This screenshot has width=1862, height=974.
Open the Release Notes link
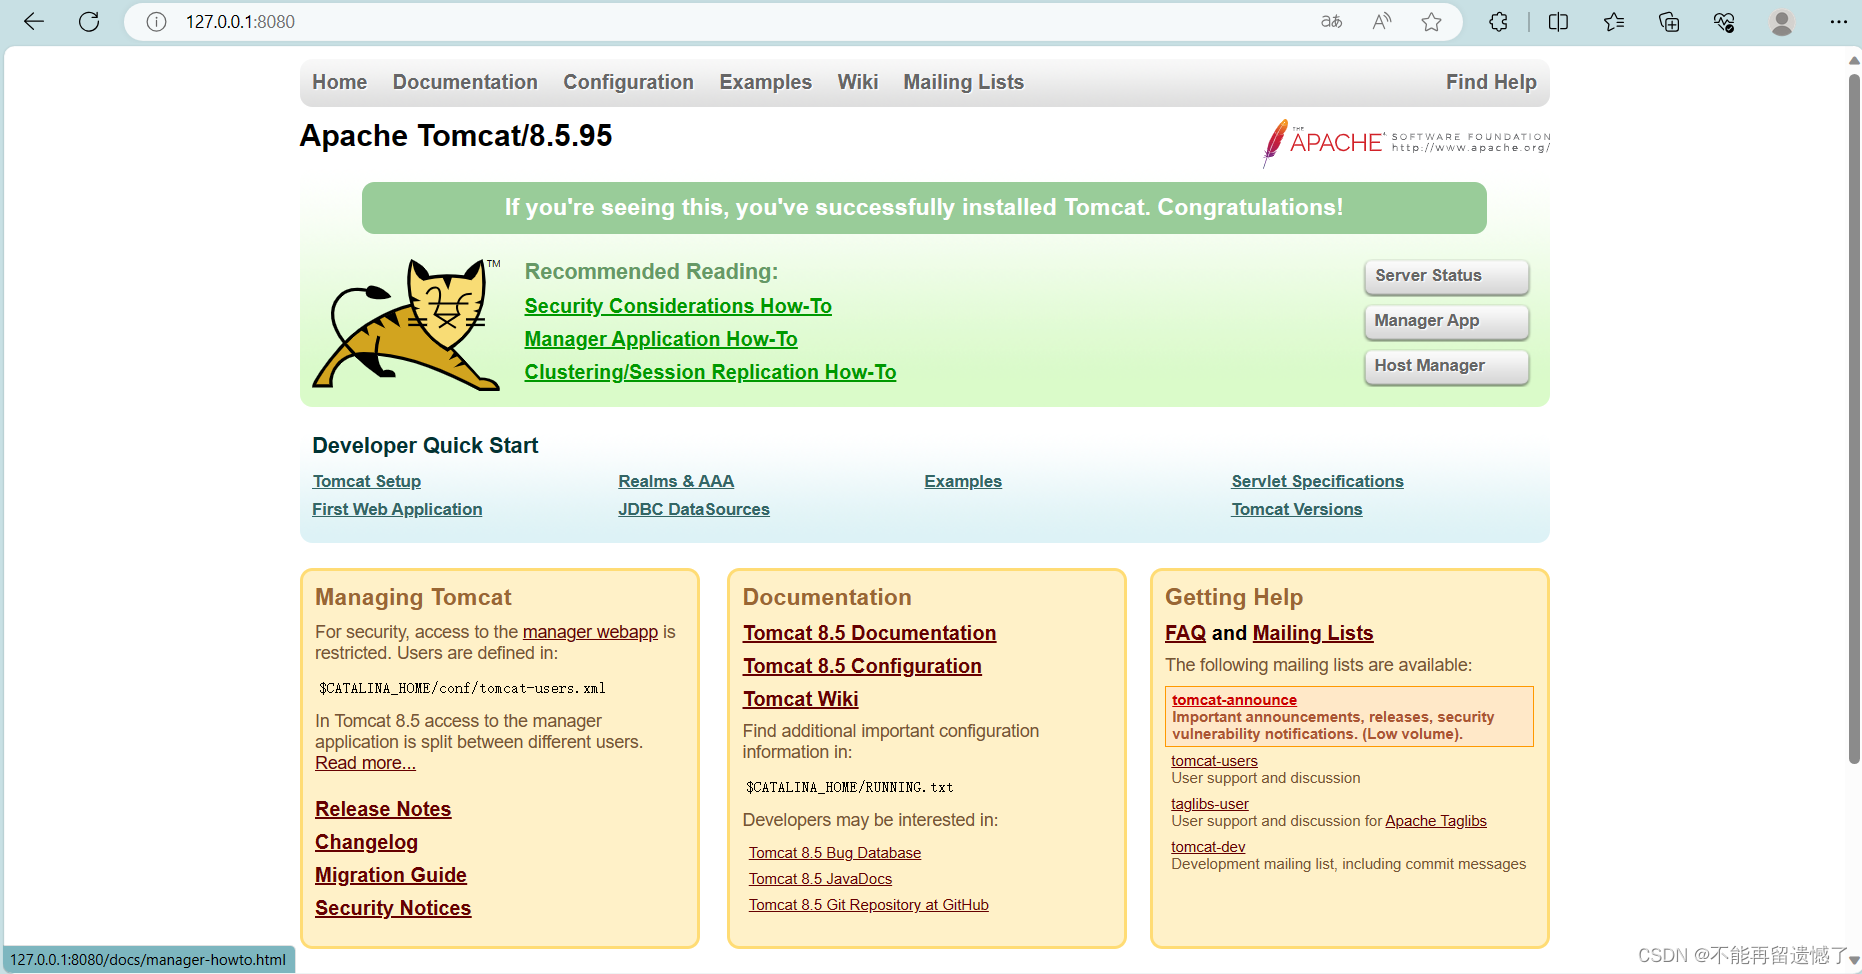tap(383, 809)
